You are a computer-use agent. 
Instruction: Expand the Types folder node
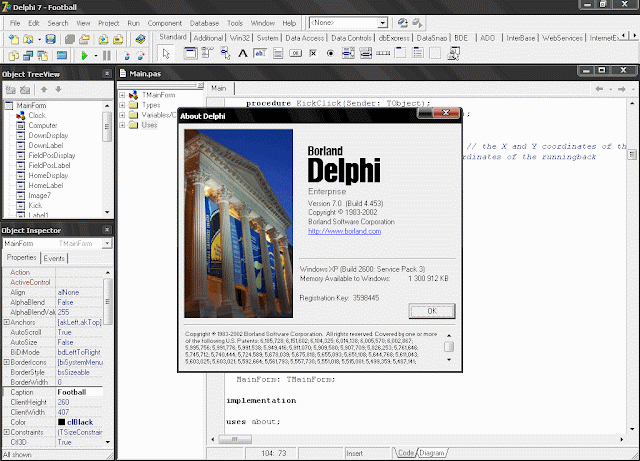click(122, 105)
